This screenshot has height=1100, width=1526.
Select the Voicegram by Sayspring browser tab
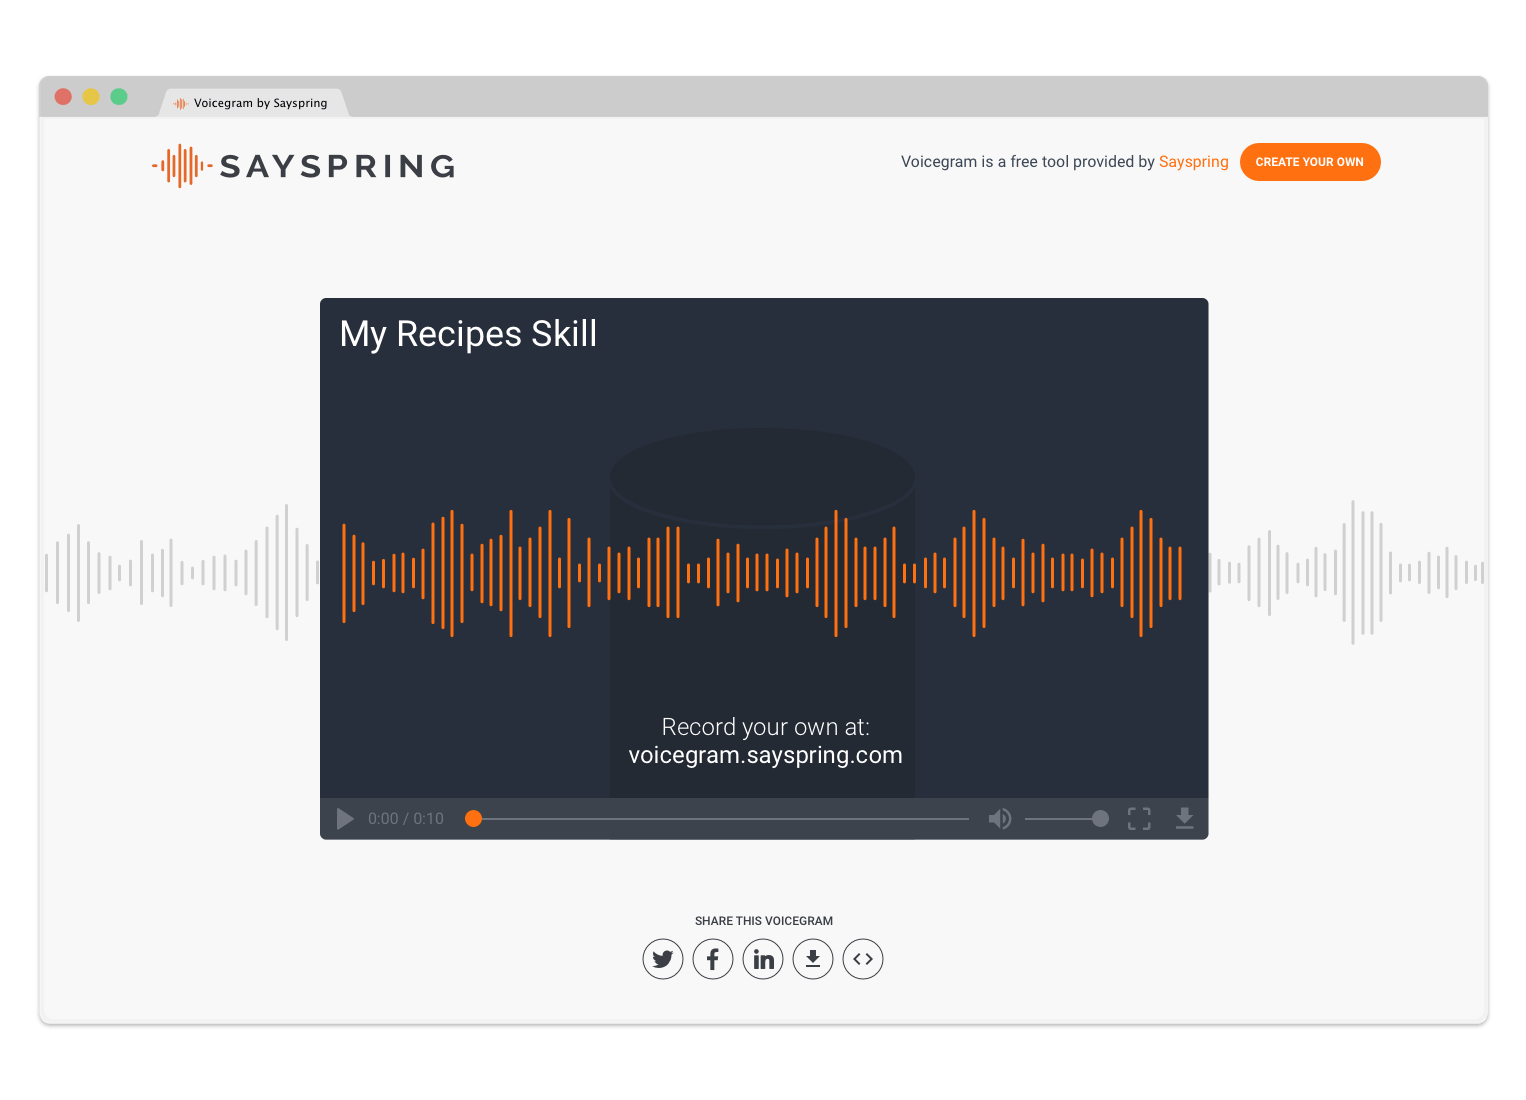click(254, 103)
